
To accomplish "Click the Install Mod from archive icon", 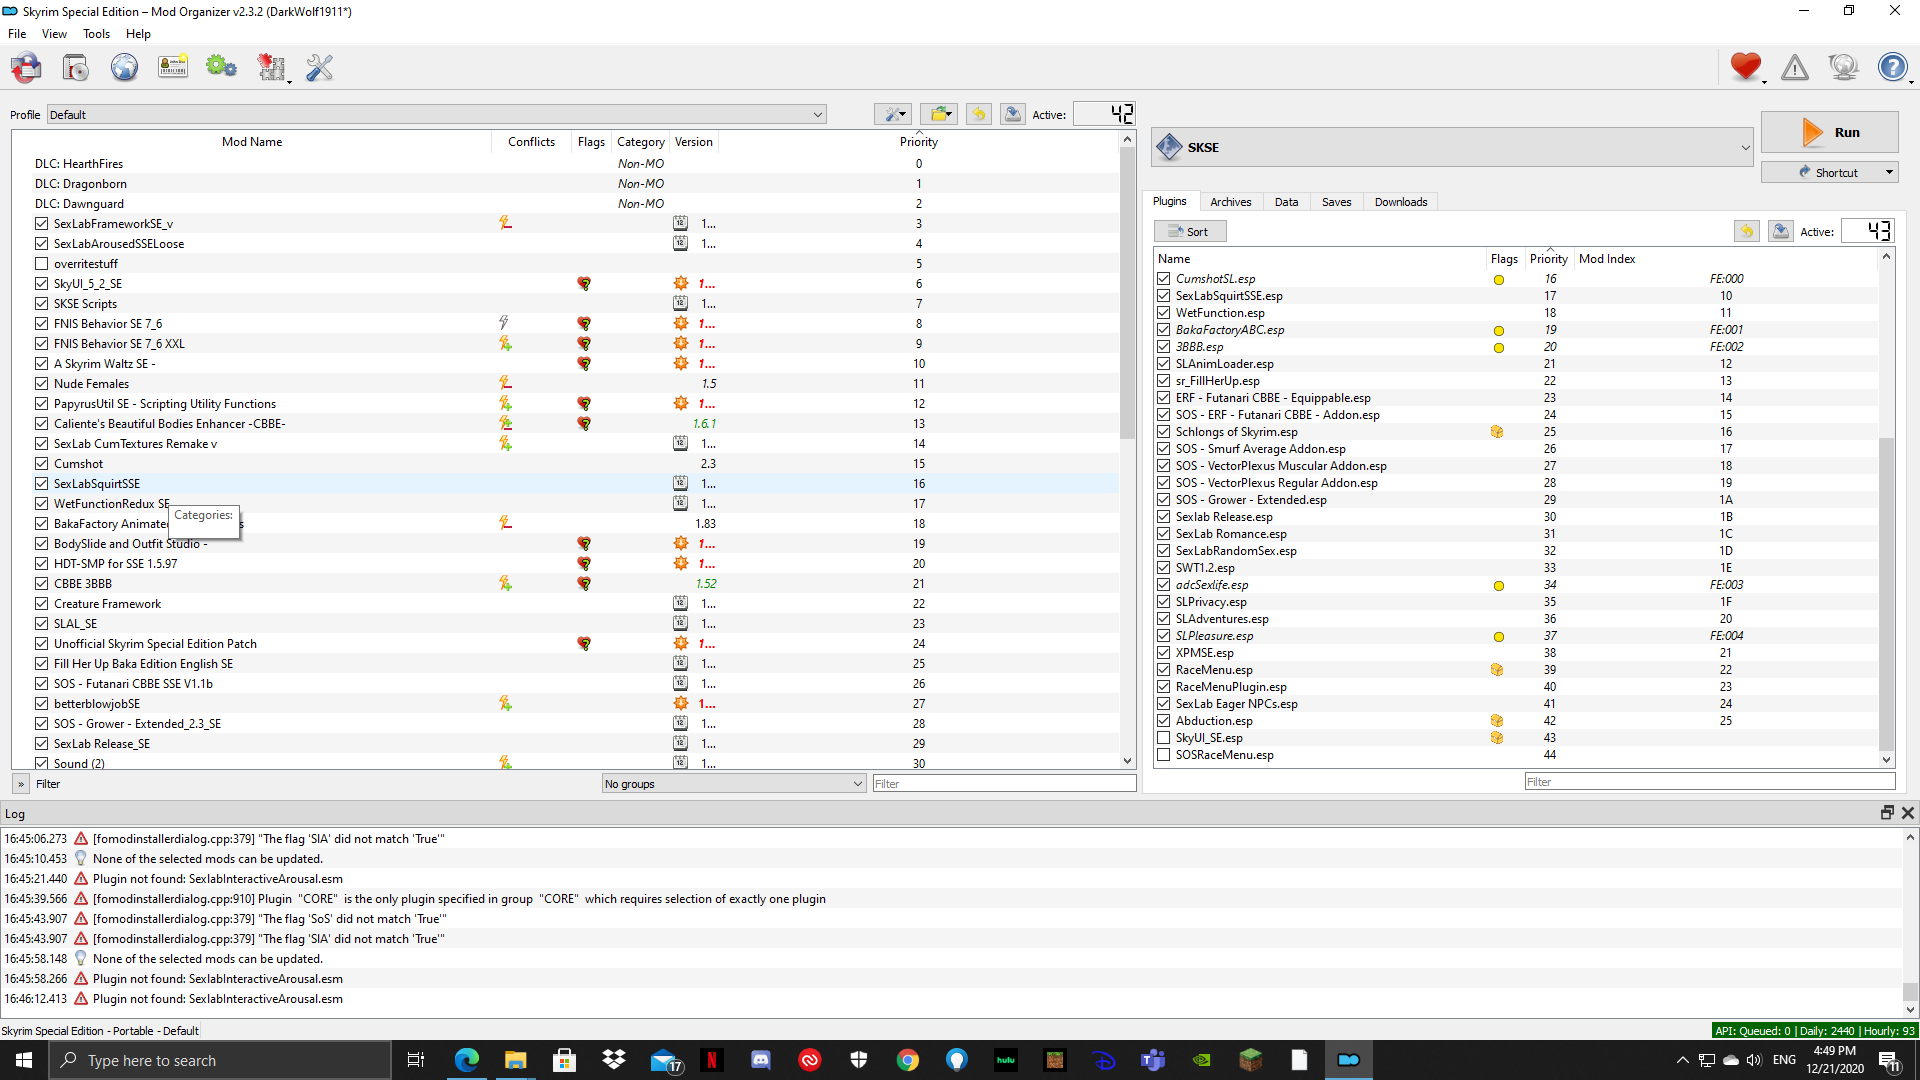I will pos(76,67).
